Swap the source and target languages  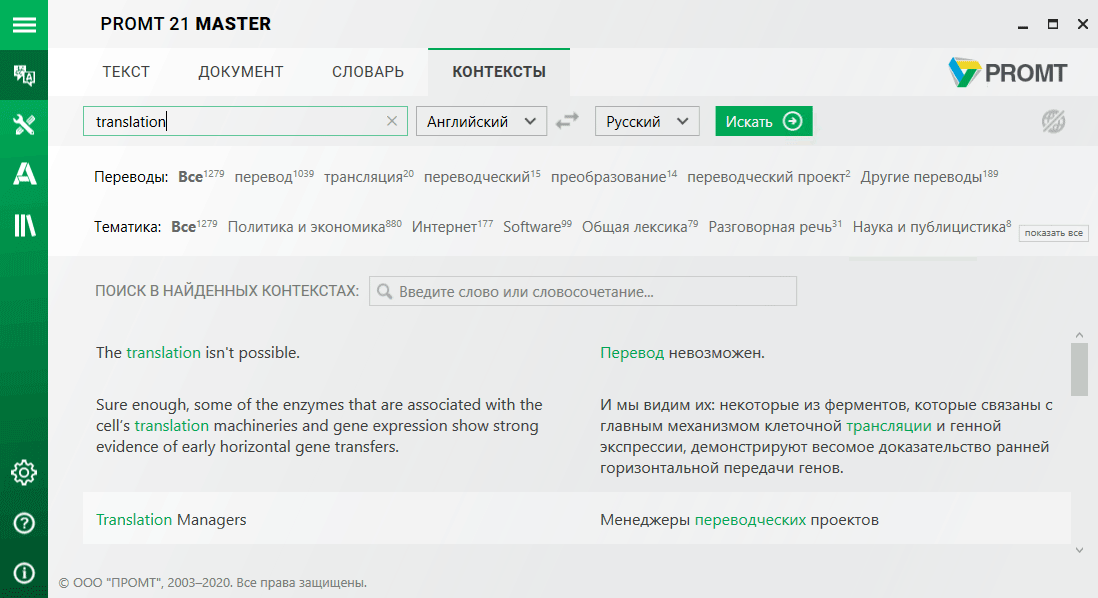567,121
